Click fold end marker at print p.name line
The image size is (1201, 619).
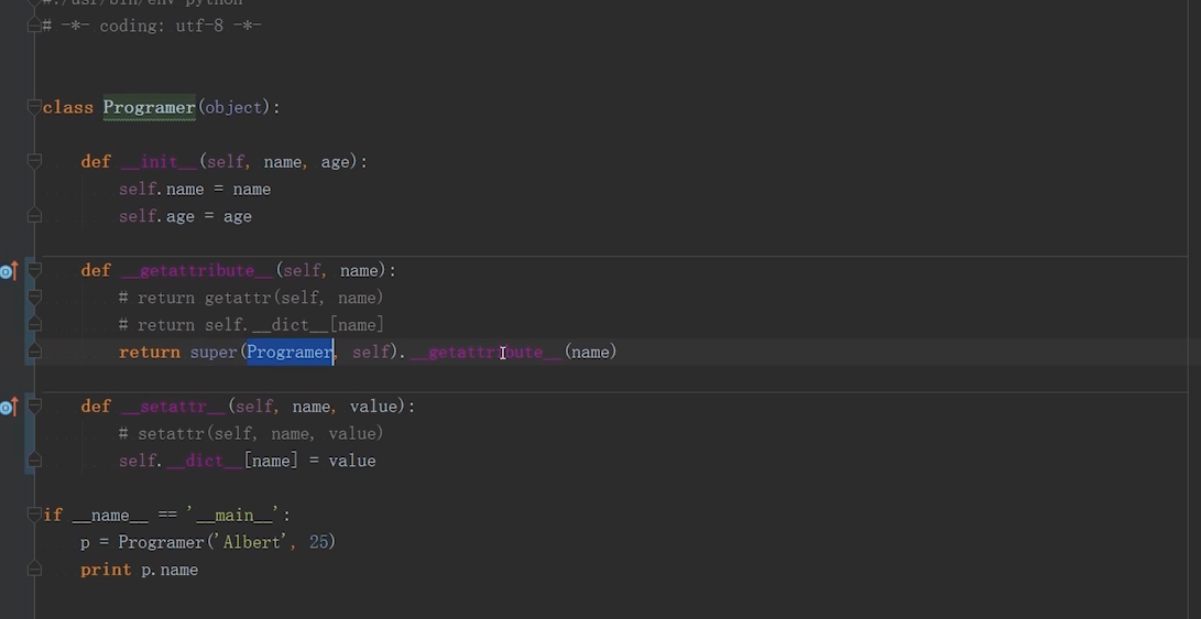point(35,569)
